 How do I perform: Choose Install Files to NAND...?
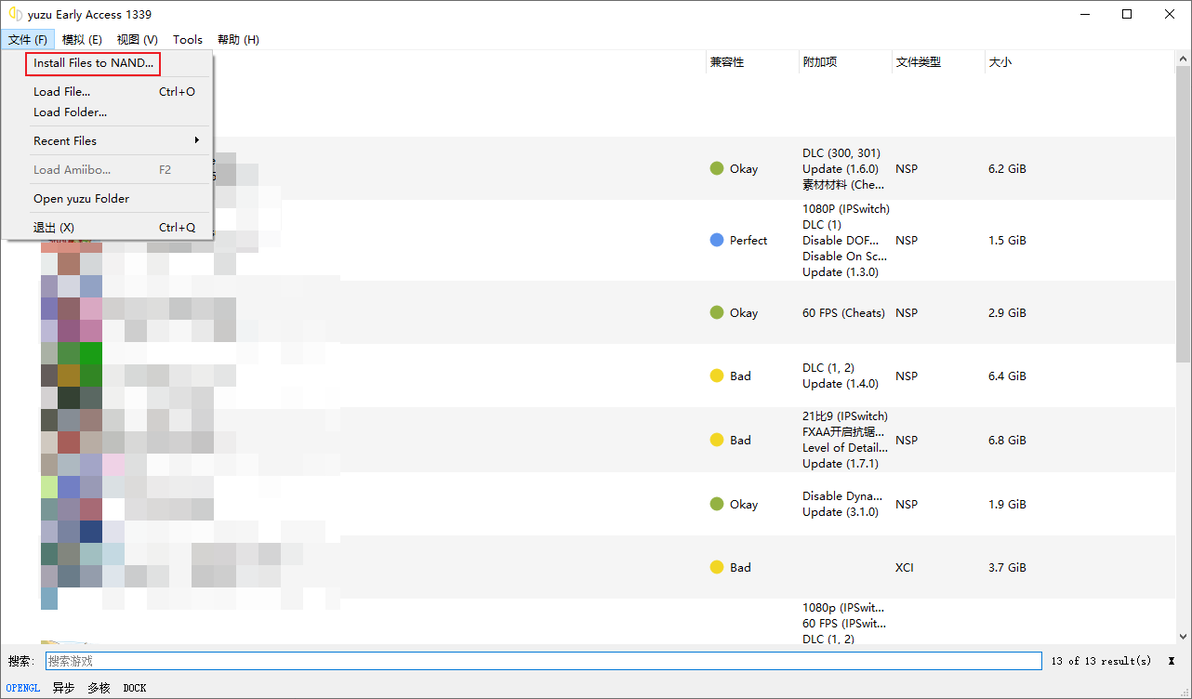(94, 63)
